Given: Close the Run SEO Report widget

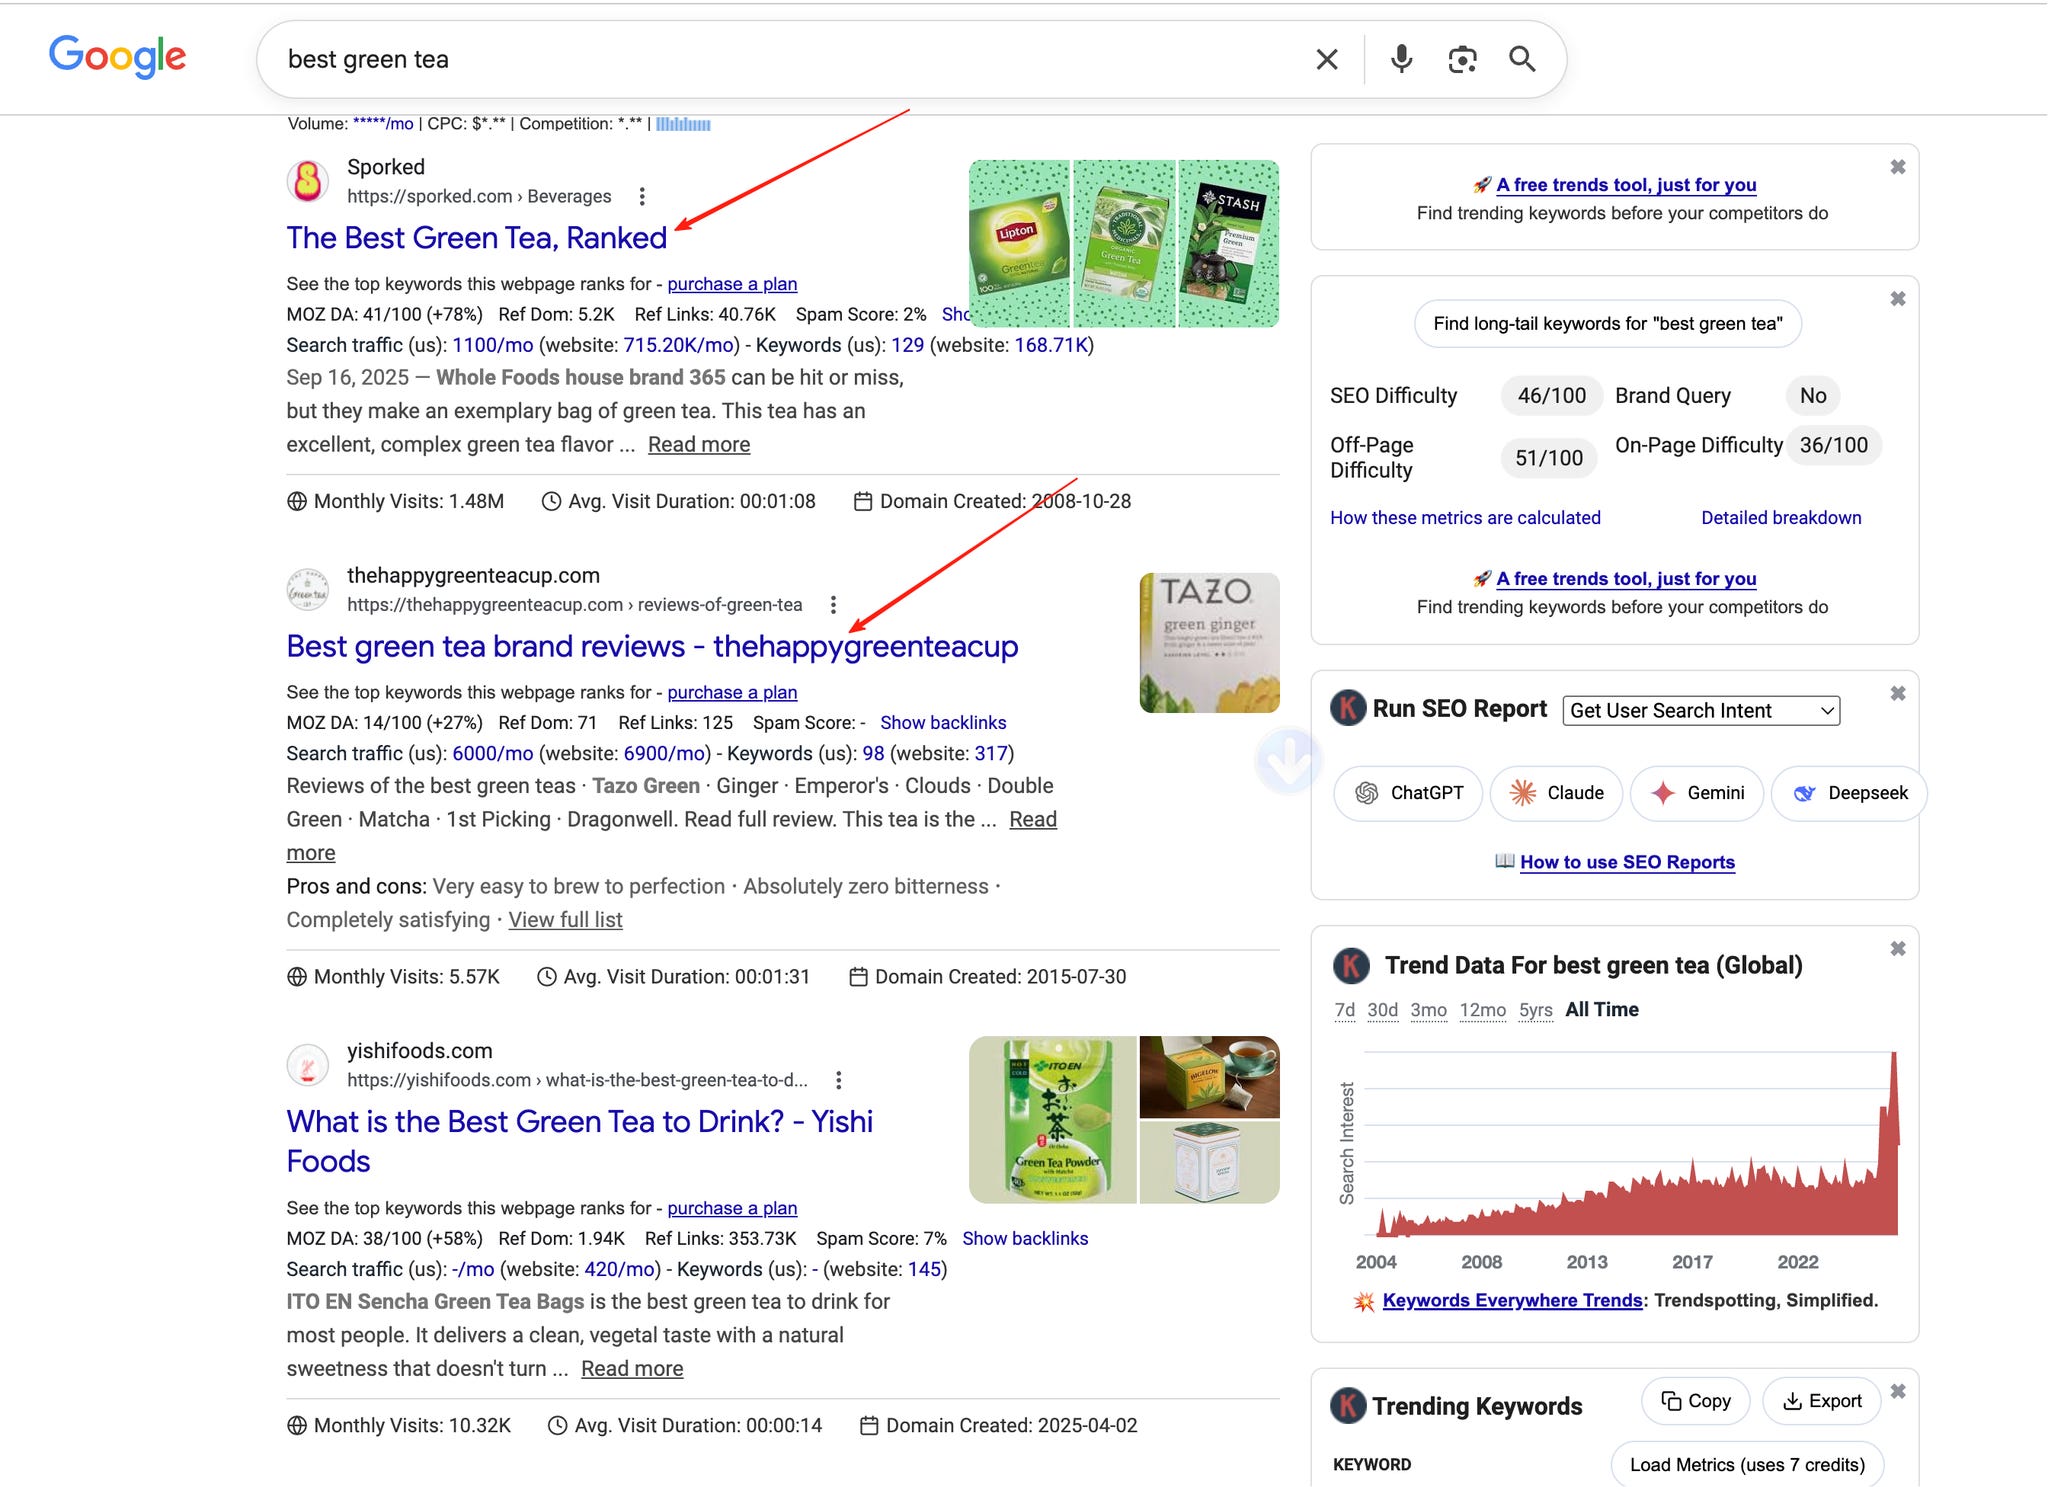Looking at the screenshot, I should [1897, 693].
